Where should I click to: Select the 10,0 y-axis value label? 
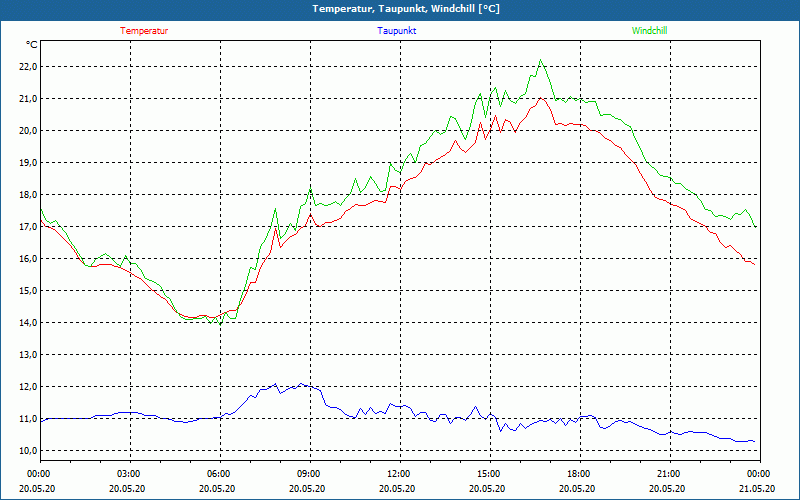click(26, 451)
